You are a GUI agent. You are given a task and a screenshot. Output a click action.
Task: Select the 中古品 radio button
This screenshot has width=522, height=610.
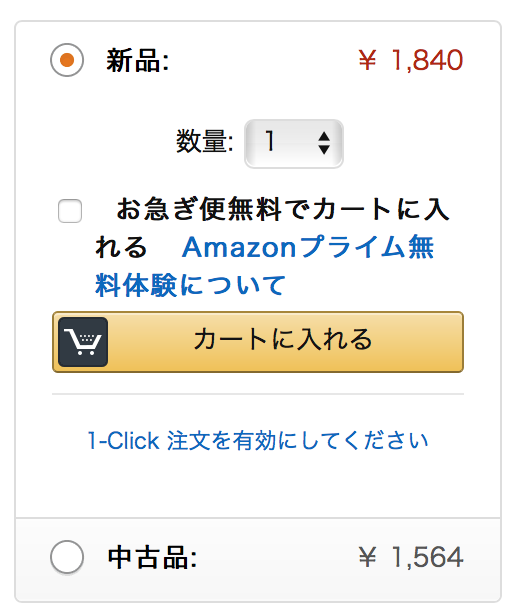coord(67,557)
